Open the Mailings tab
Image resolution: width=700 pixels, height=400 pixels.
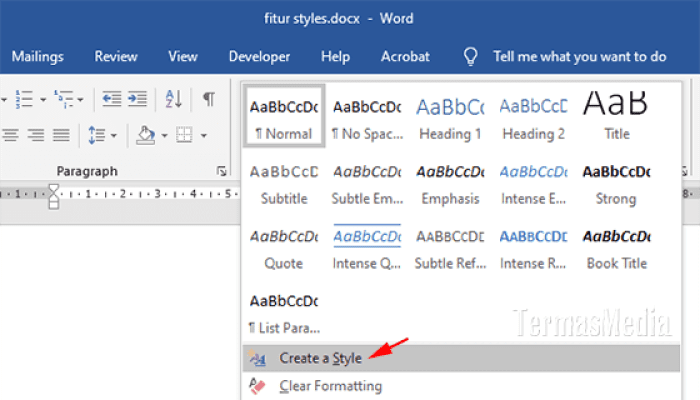tap(38, 57)
